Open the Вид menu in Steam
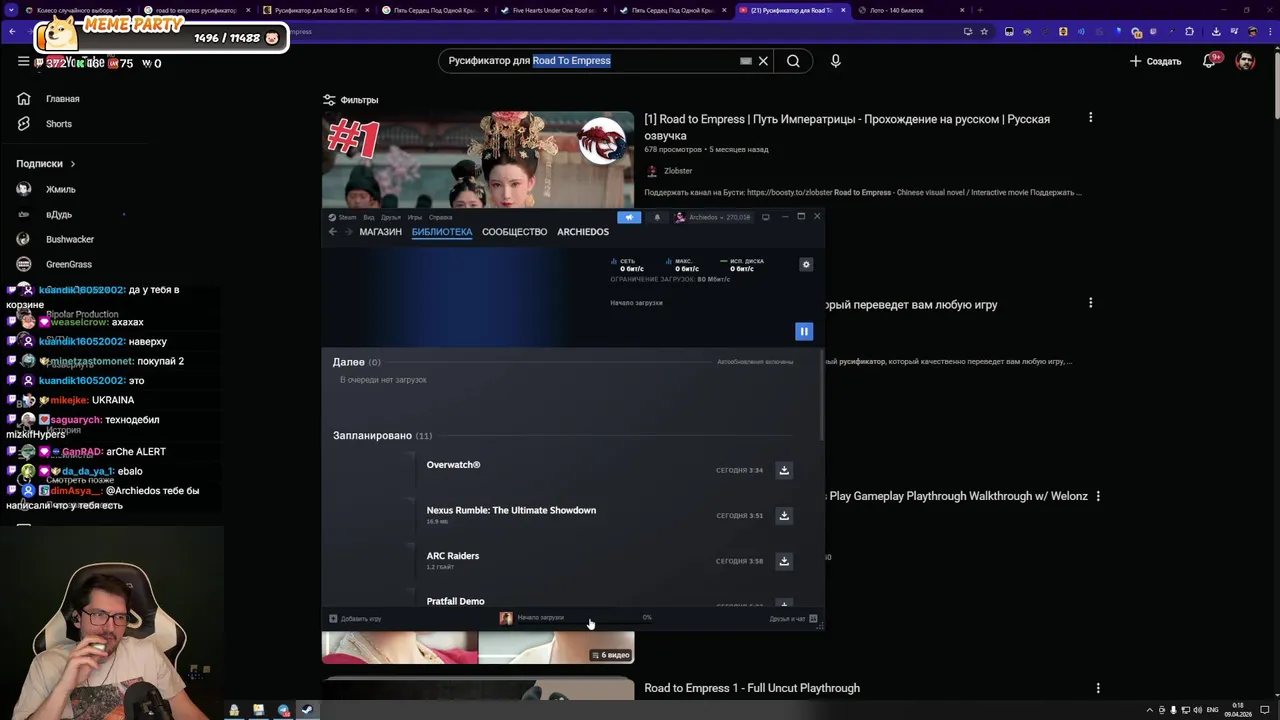 click(x=369, y=217)
